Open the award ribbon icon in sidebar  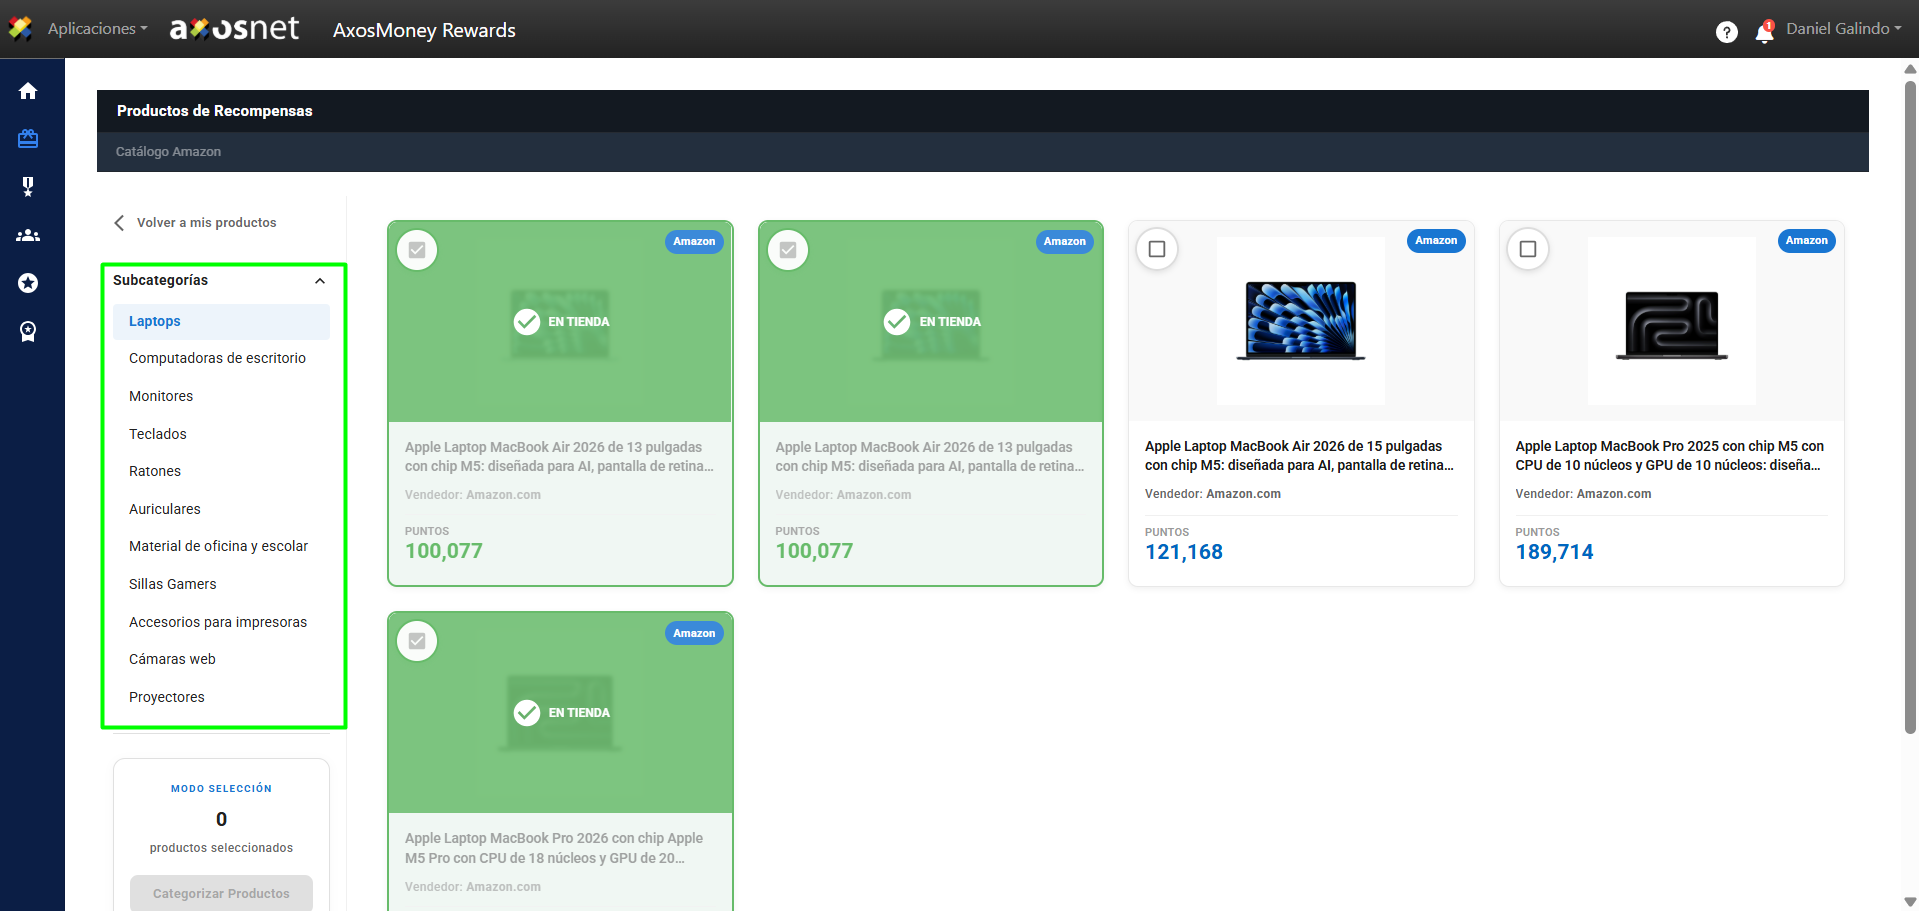coord(28,332)
